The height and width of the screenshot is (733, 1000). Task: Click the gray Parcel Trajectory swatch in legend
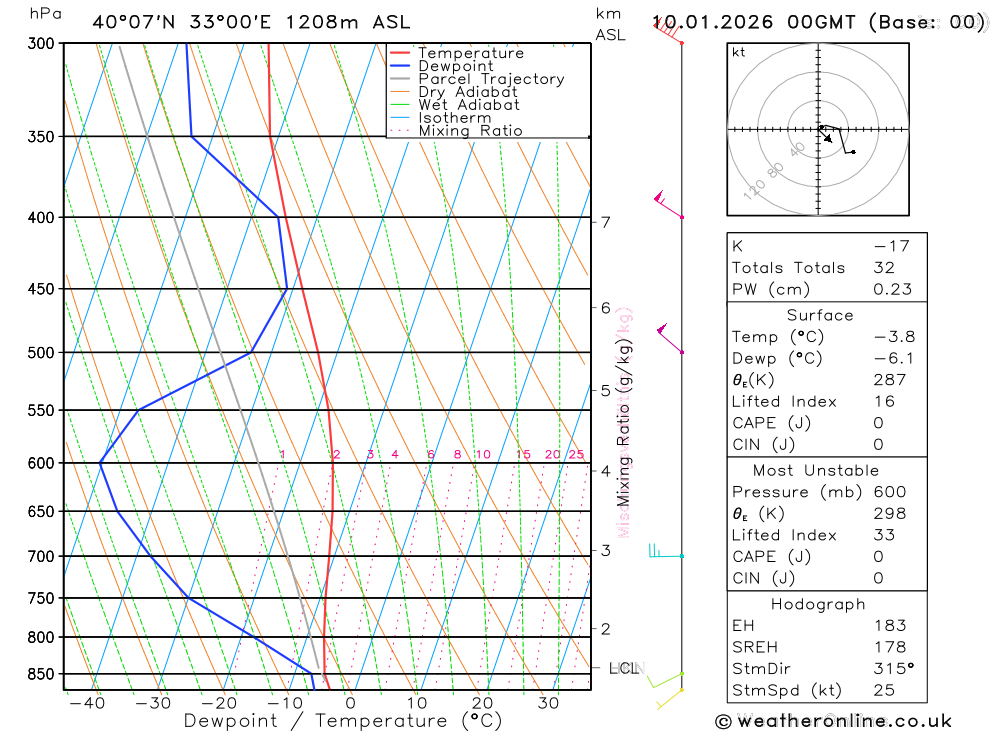pyautogui.click(x=399, y=78)
